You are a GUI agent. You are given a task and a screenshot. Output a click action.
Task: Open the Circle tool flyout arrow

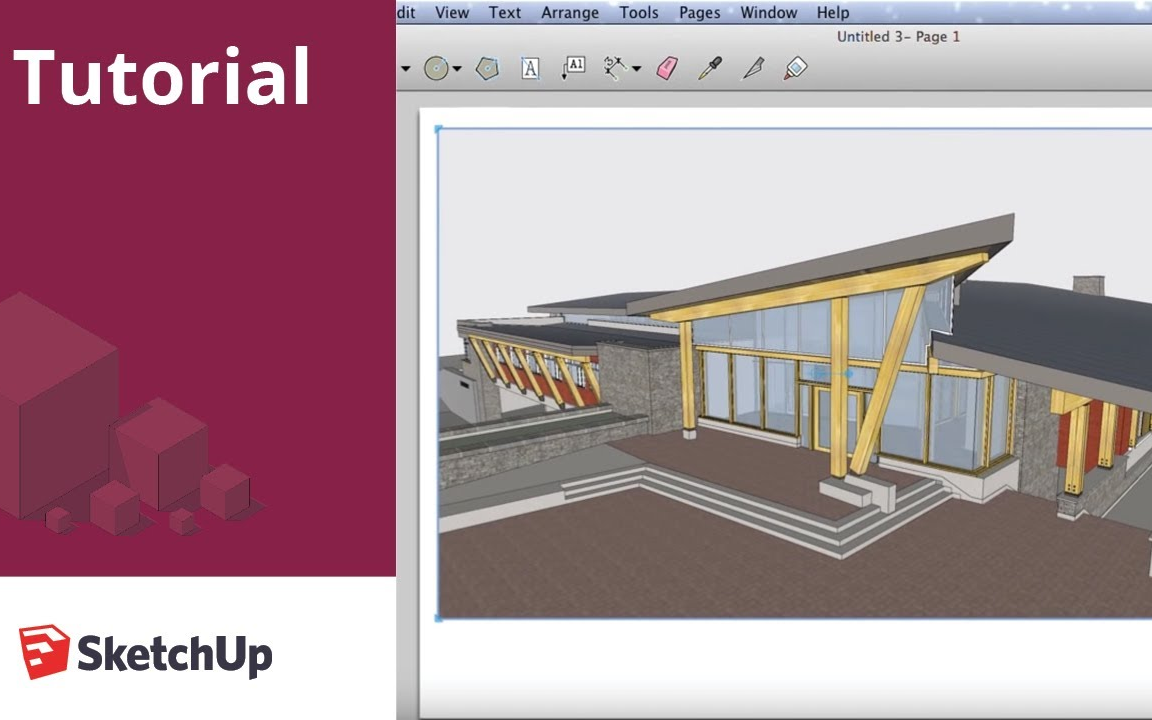coord(456,70)
